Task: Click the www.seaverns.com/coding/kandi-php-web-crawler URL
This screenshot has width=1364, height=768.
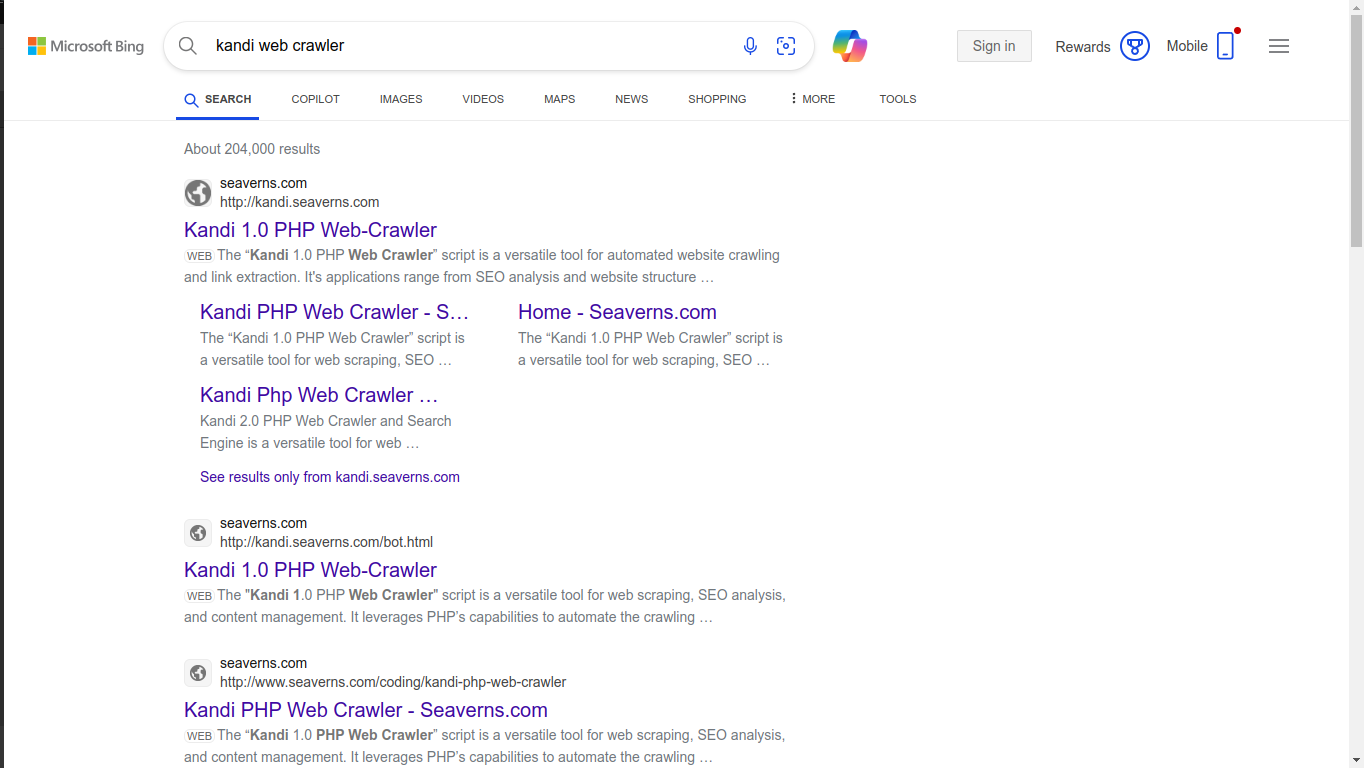Action: click(393, 682)
